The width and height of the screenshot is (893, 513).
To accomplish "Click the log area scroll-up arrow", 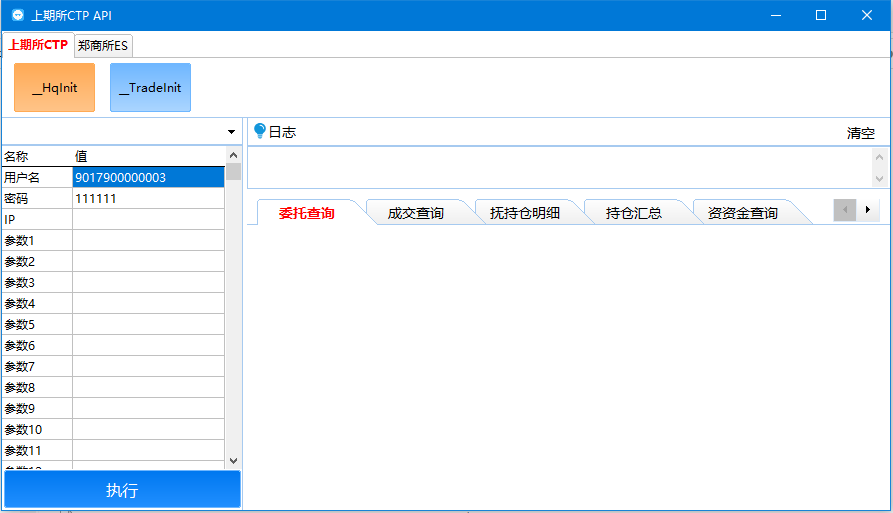I will point(879,157).
